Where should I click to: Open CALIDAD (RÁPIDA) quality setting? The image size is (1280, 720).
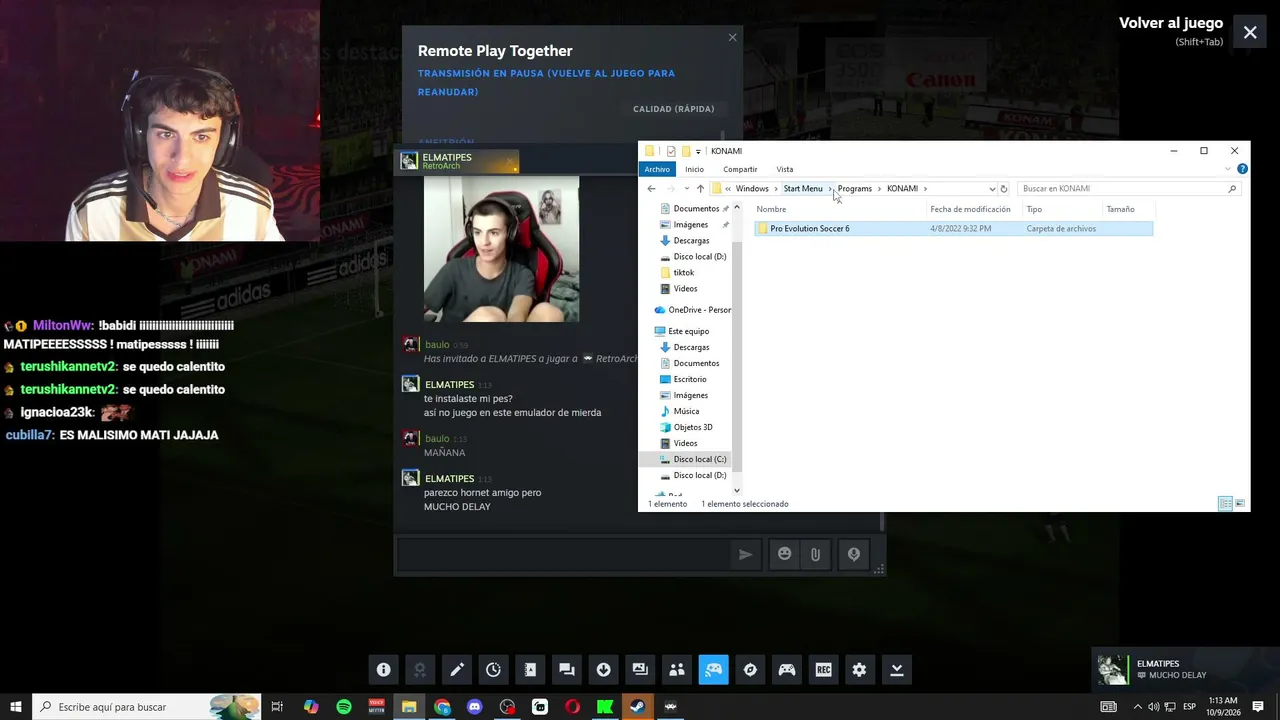673,109
